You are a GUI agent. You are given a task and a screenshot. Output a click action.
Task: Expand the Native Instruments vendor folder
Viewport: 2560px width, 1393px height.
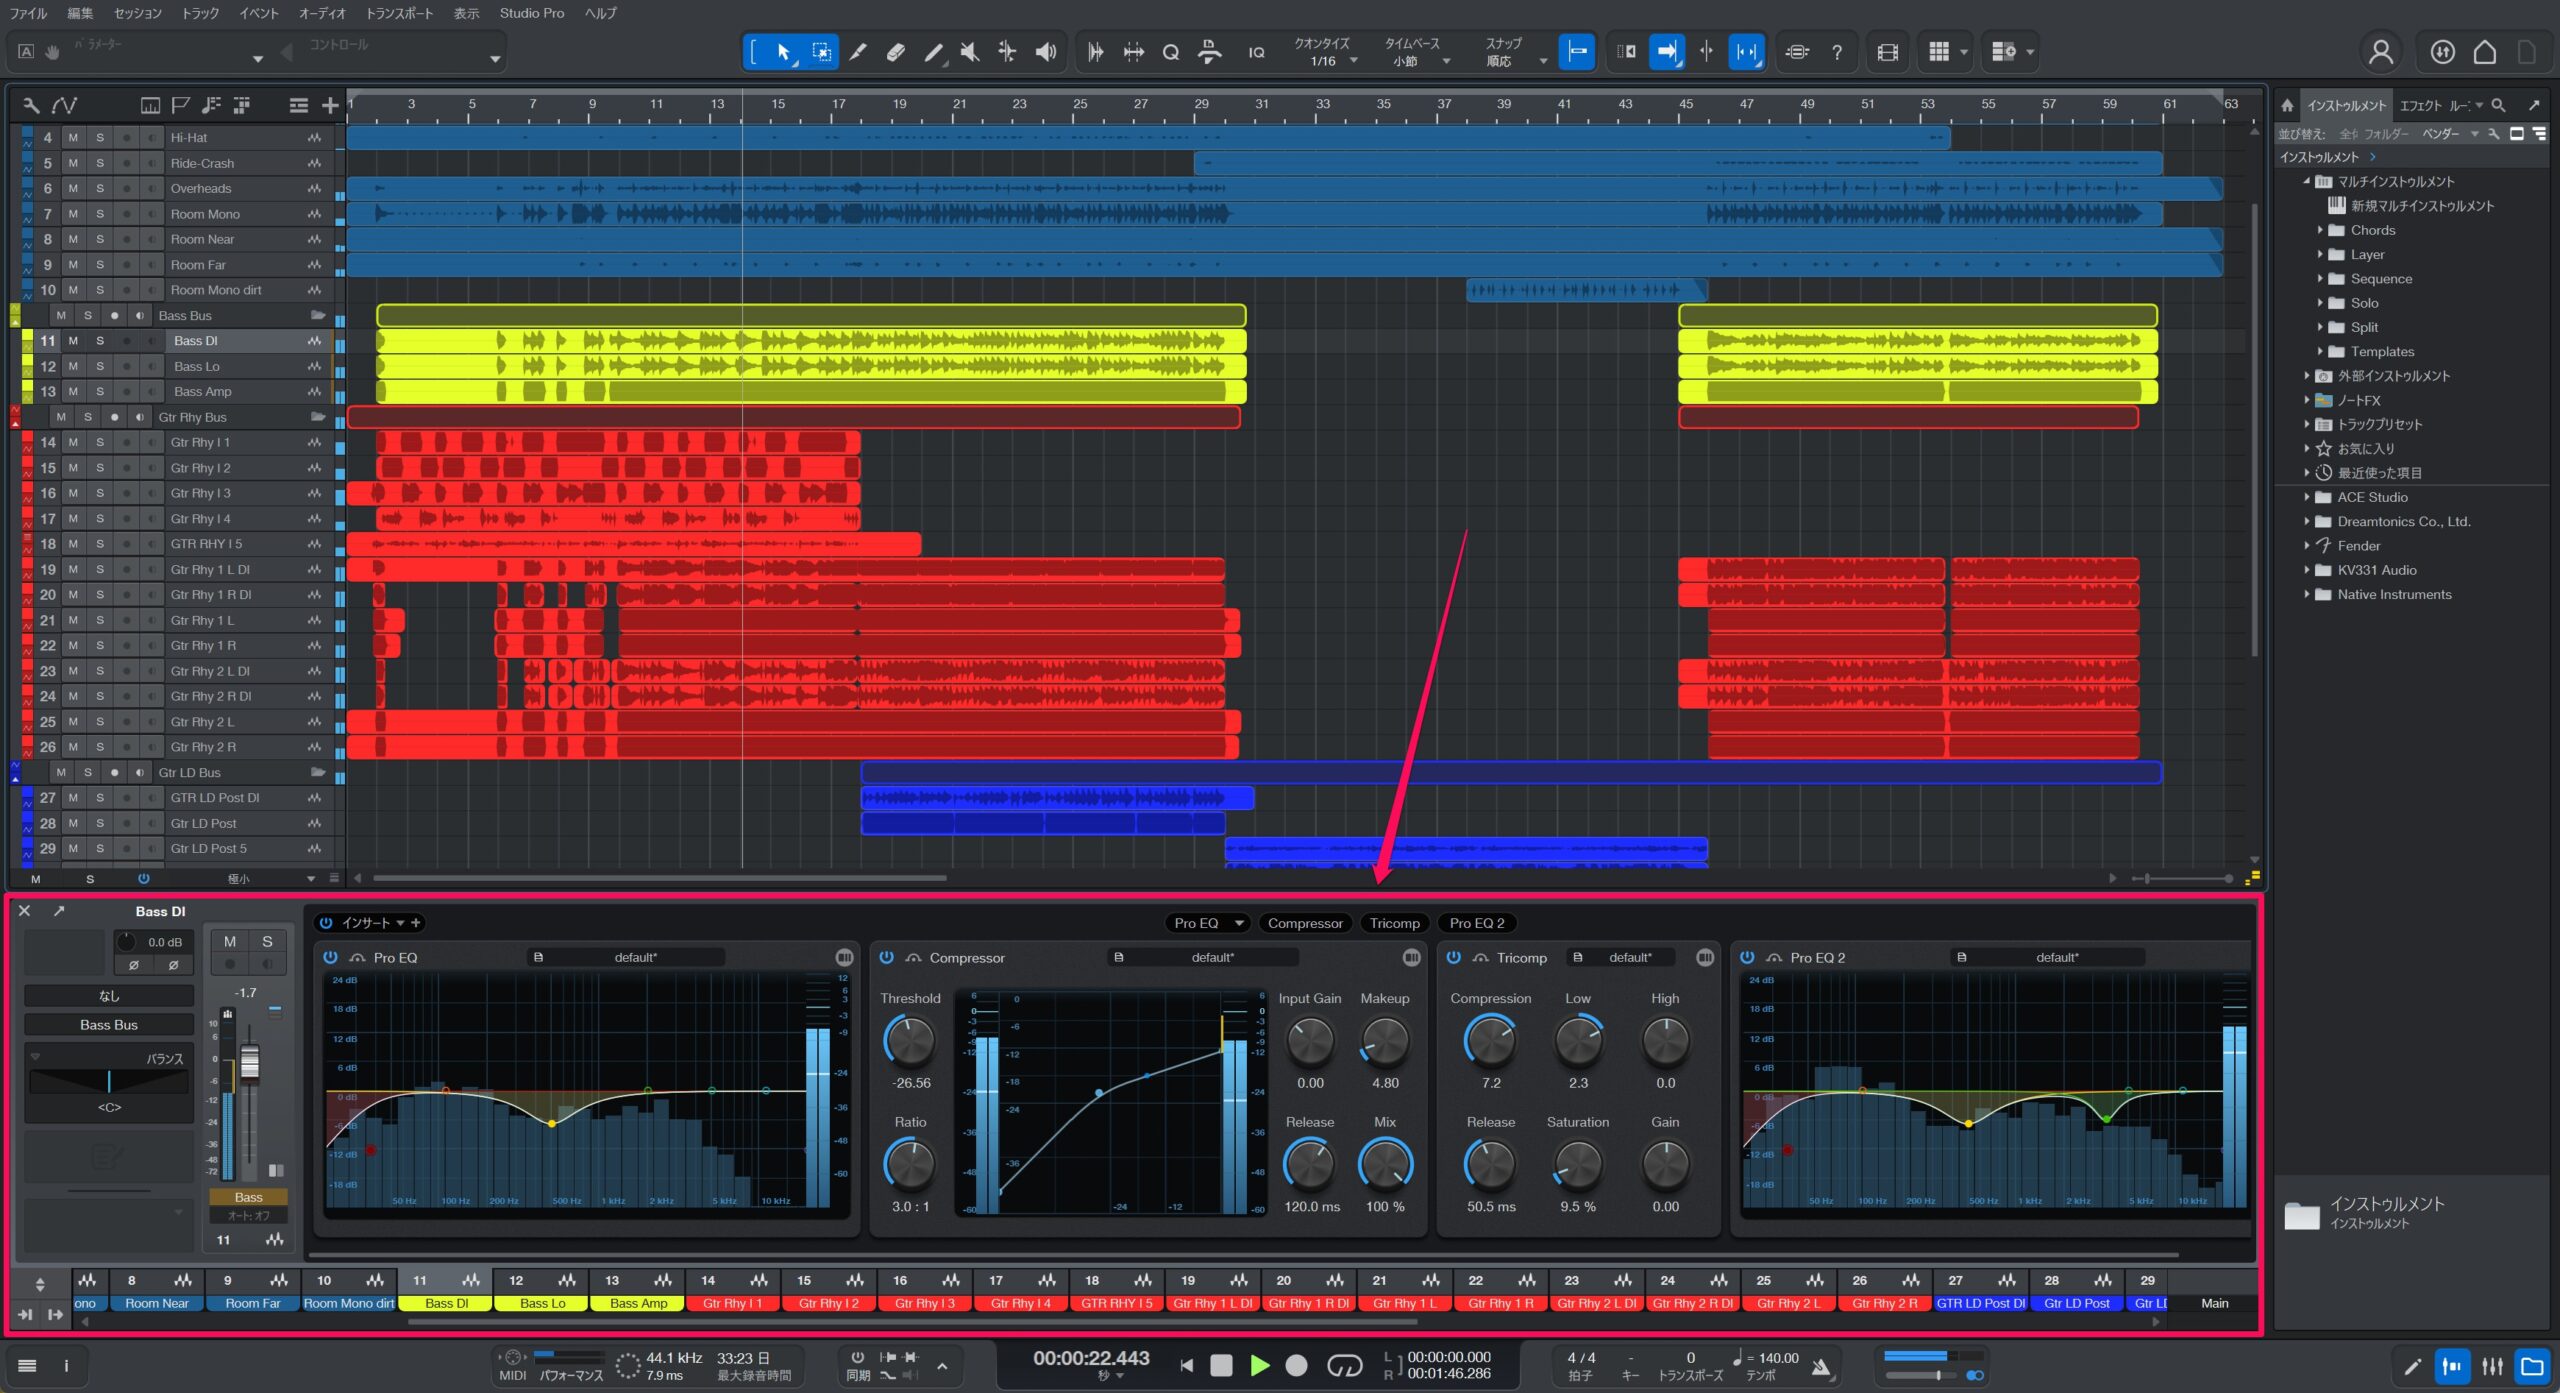click(x=2307, y=594)
